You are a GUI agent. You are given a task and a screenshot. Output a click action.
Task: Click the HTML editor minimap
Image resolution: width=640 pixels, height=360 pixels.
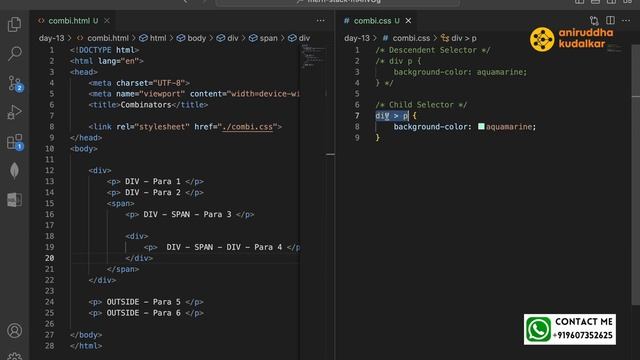313,57
